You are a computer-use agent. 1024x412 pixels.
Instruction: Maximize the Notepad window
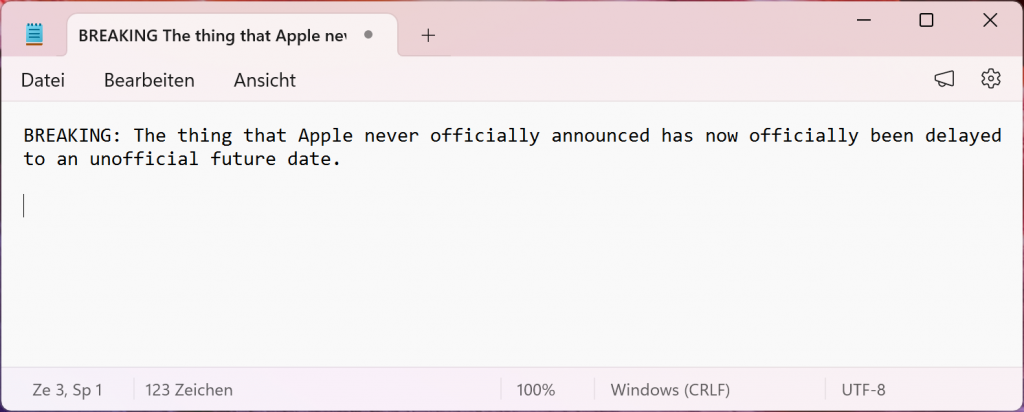(926, 20)
